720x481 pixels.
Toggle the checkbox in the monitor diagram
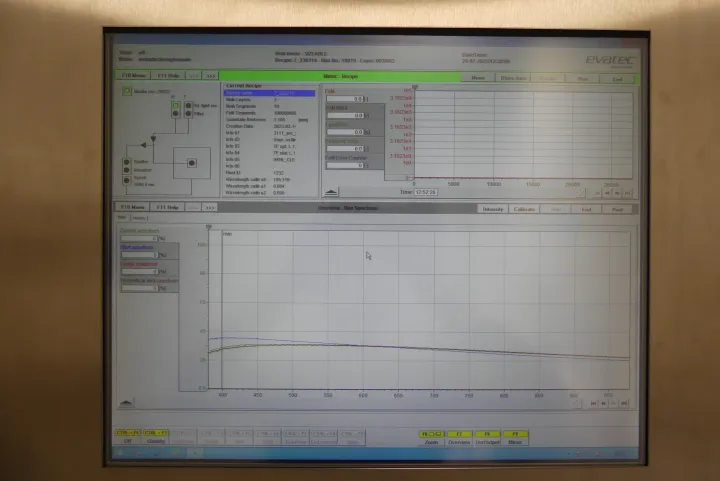tap(127, 92)
